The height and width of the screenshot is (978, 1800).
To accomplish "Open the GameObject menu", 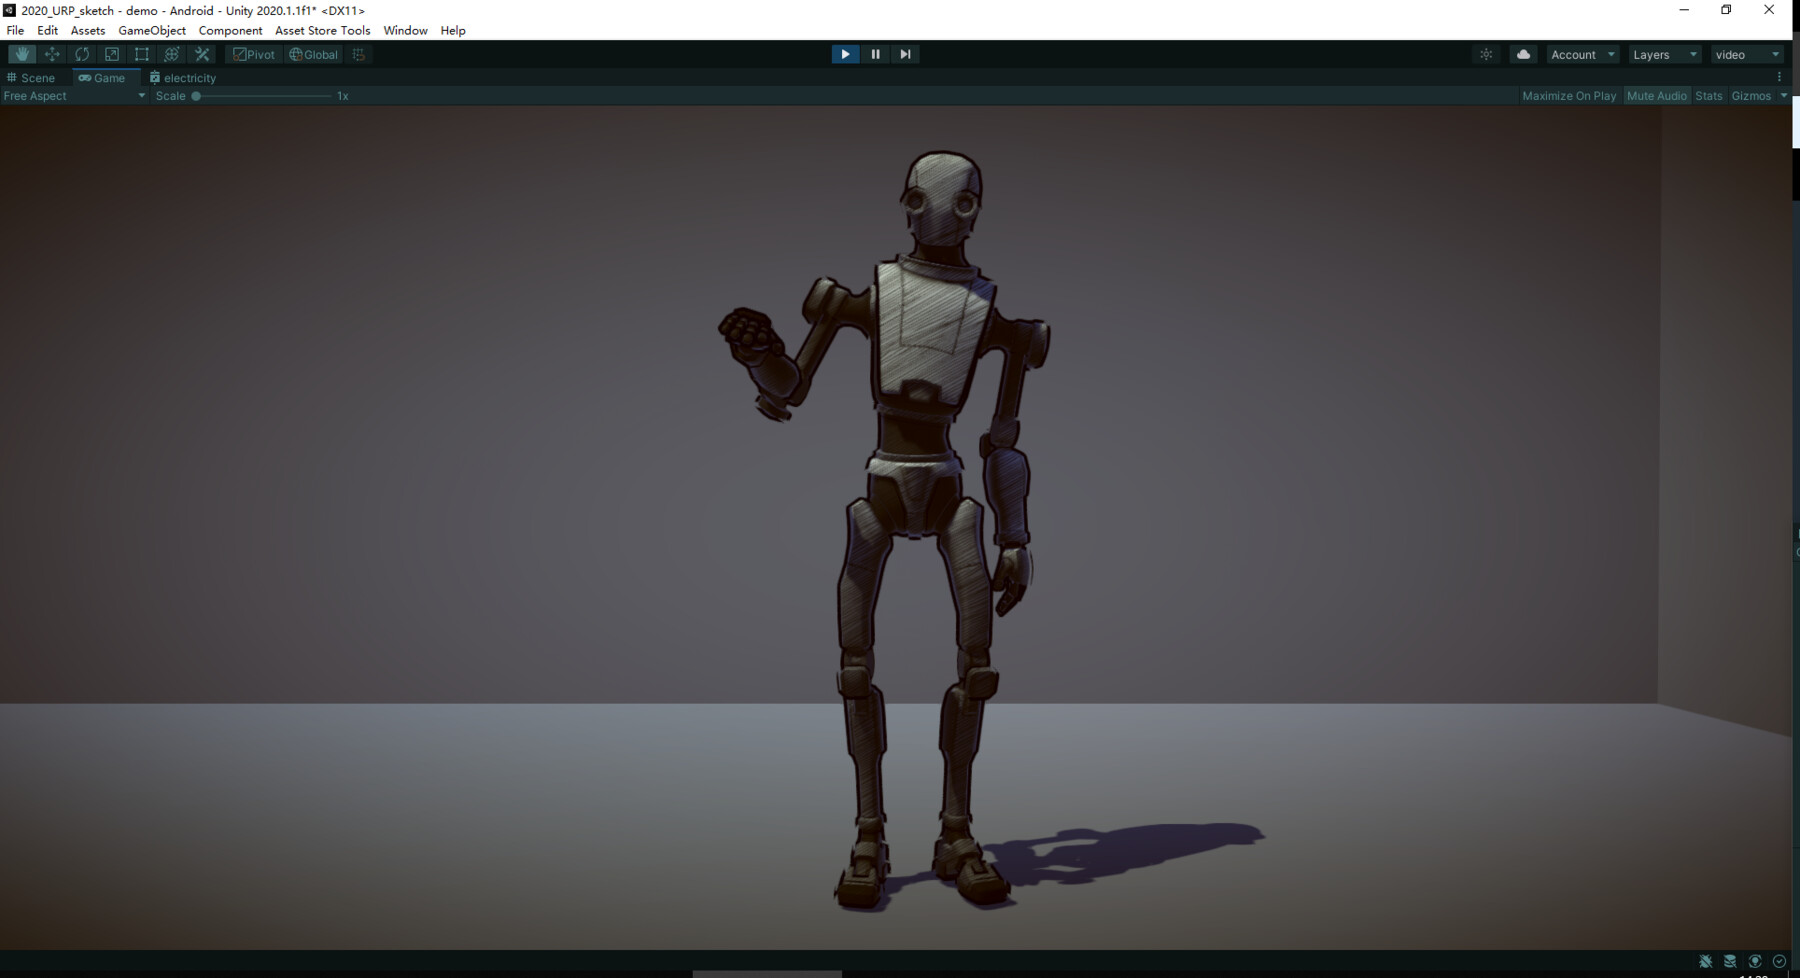I will coord(152,30).
